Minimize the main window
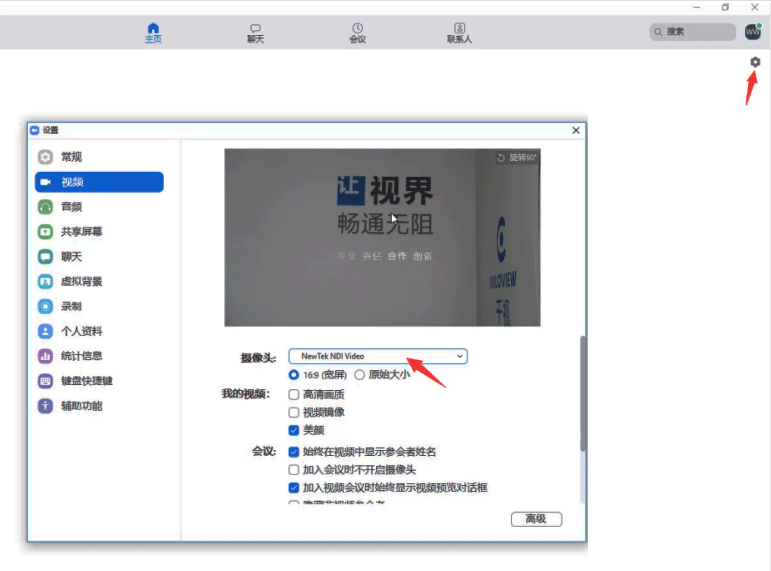Image resolution: width=771 pixels, height=571 pixels. point(696,7)
